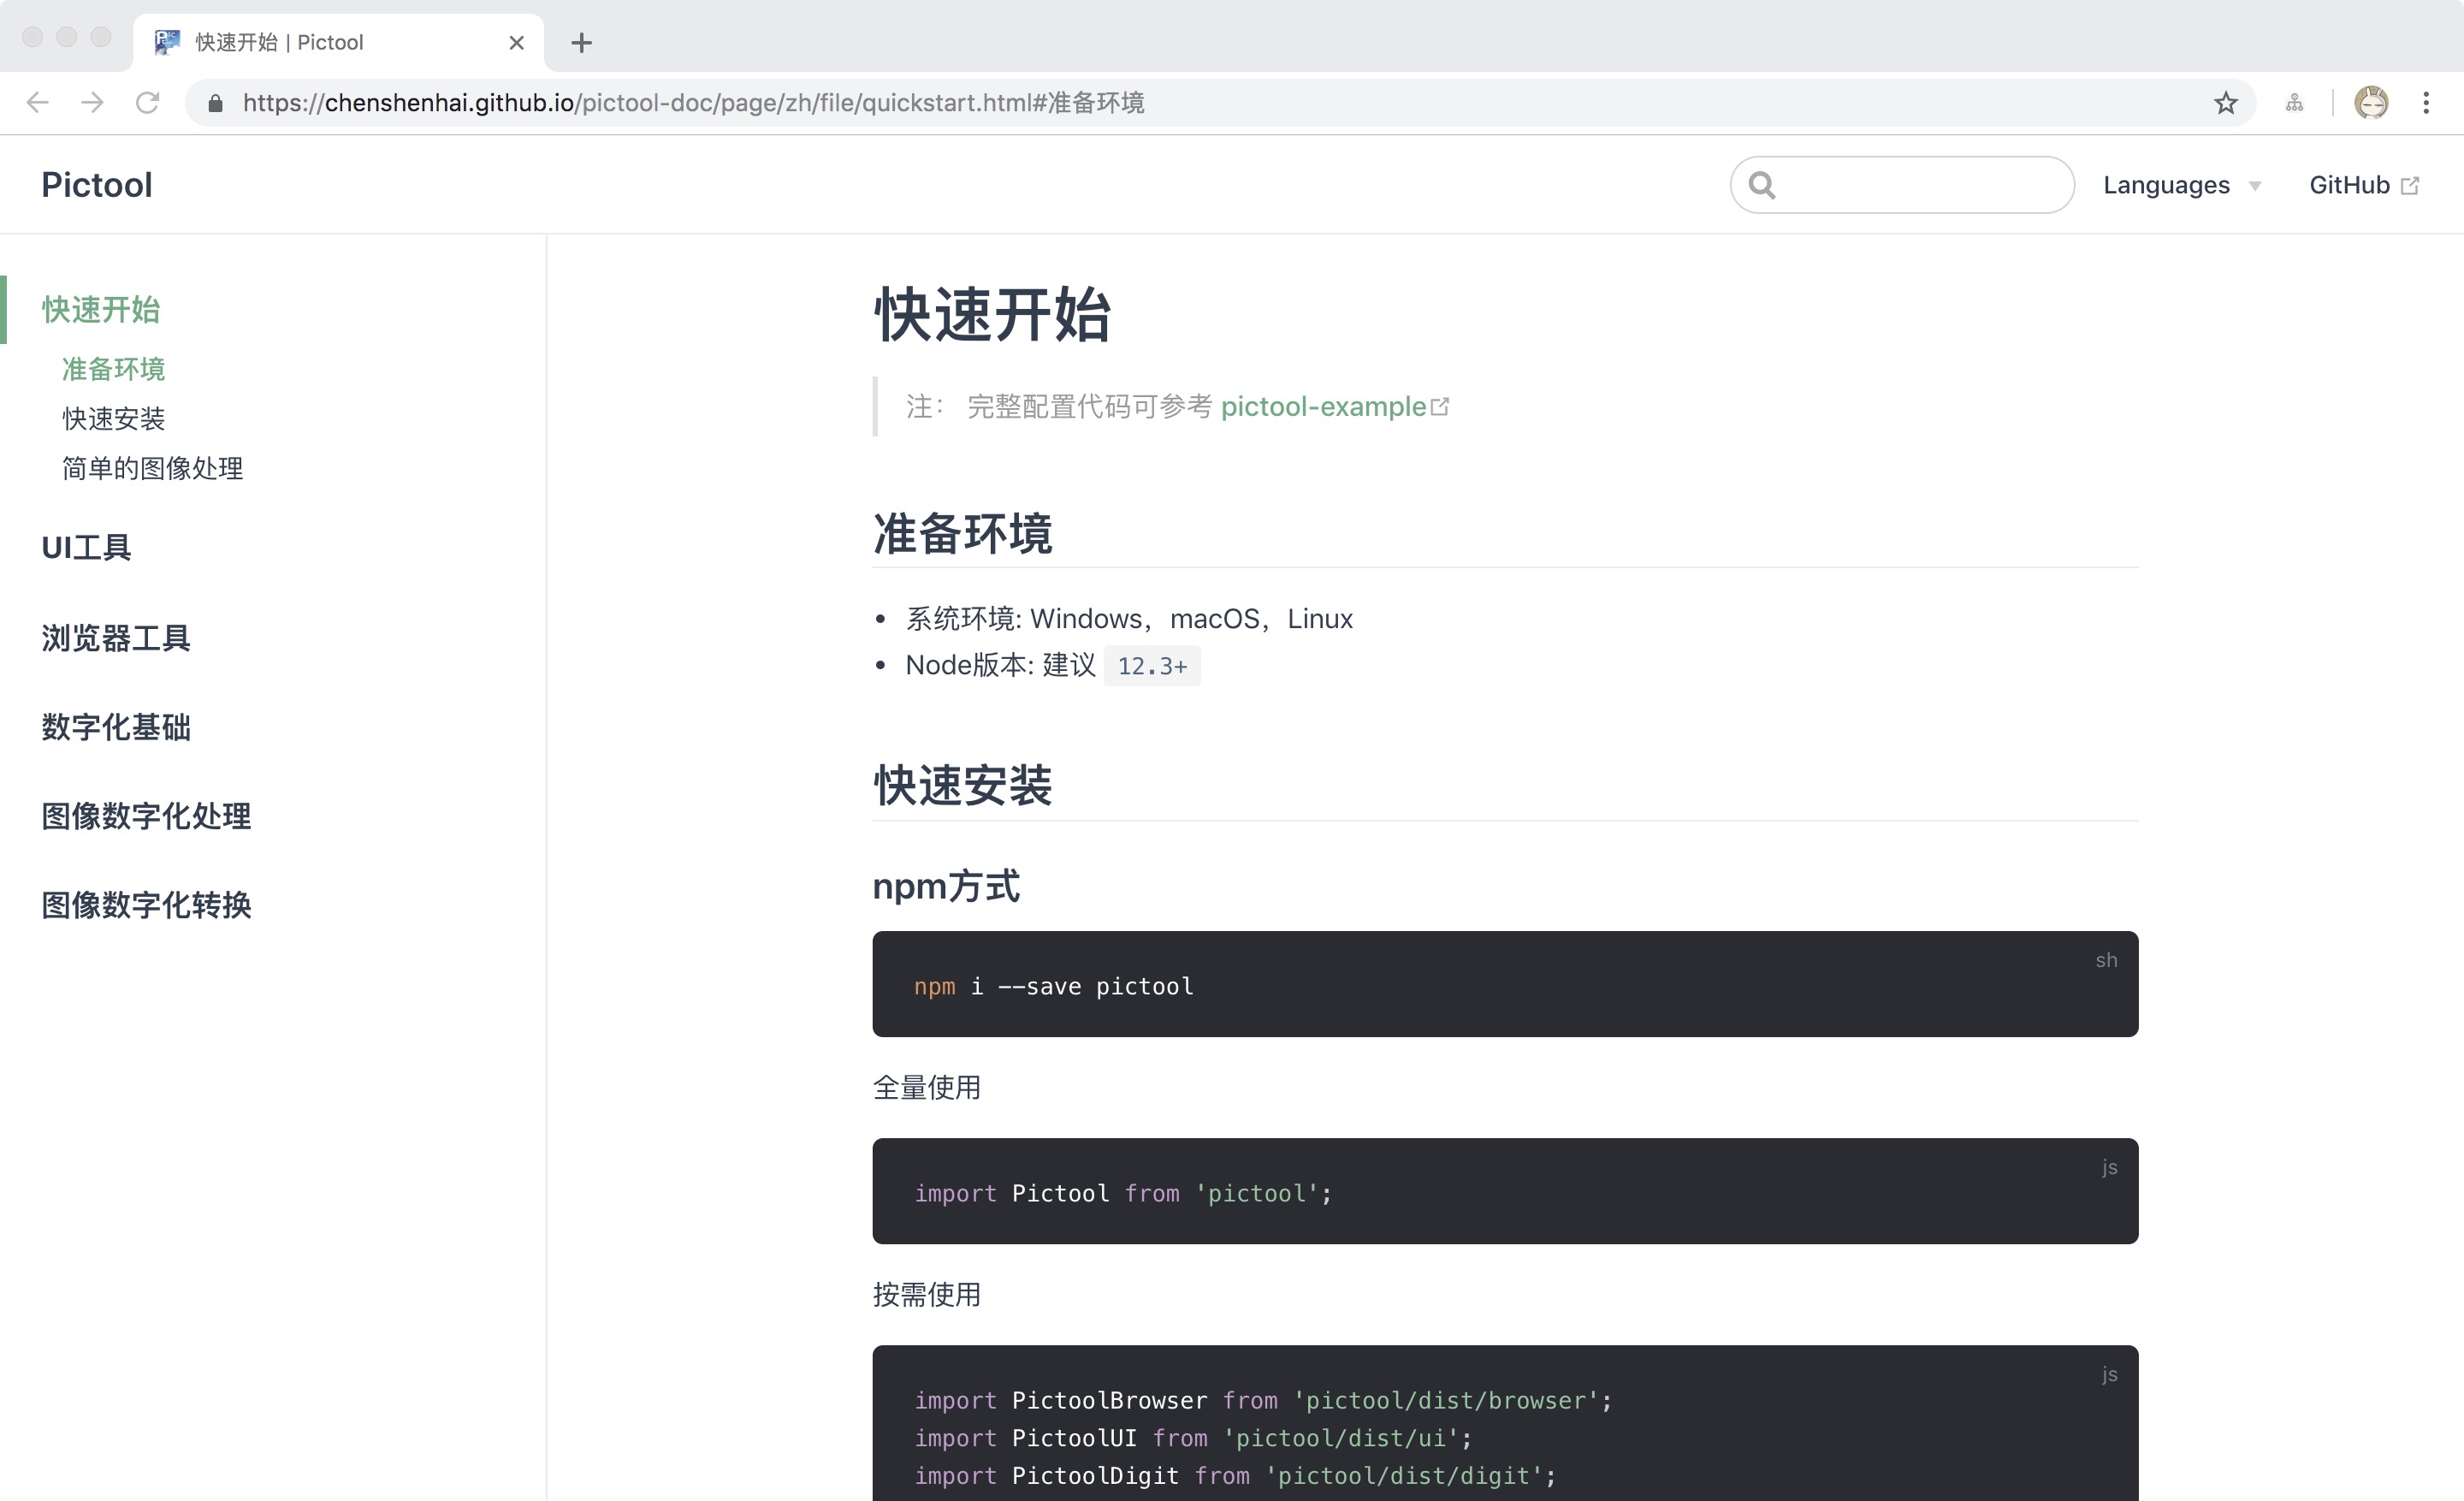Expand the 图像数字化转换 sidebar section
This screenshot has width=2464, height=1501.
146,905
